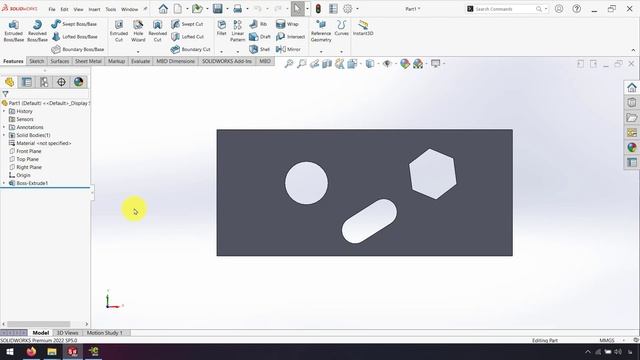Open the Motion Study 1 tab

pyautogui.click(x=104, y=333)
